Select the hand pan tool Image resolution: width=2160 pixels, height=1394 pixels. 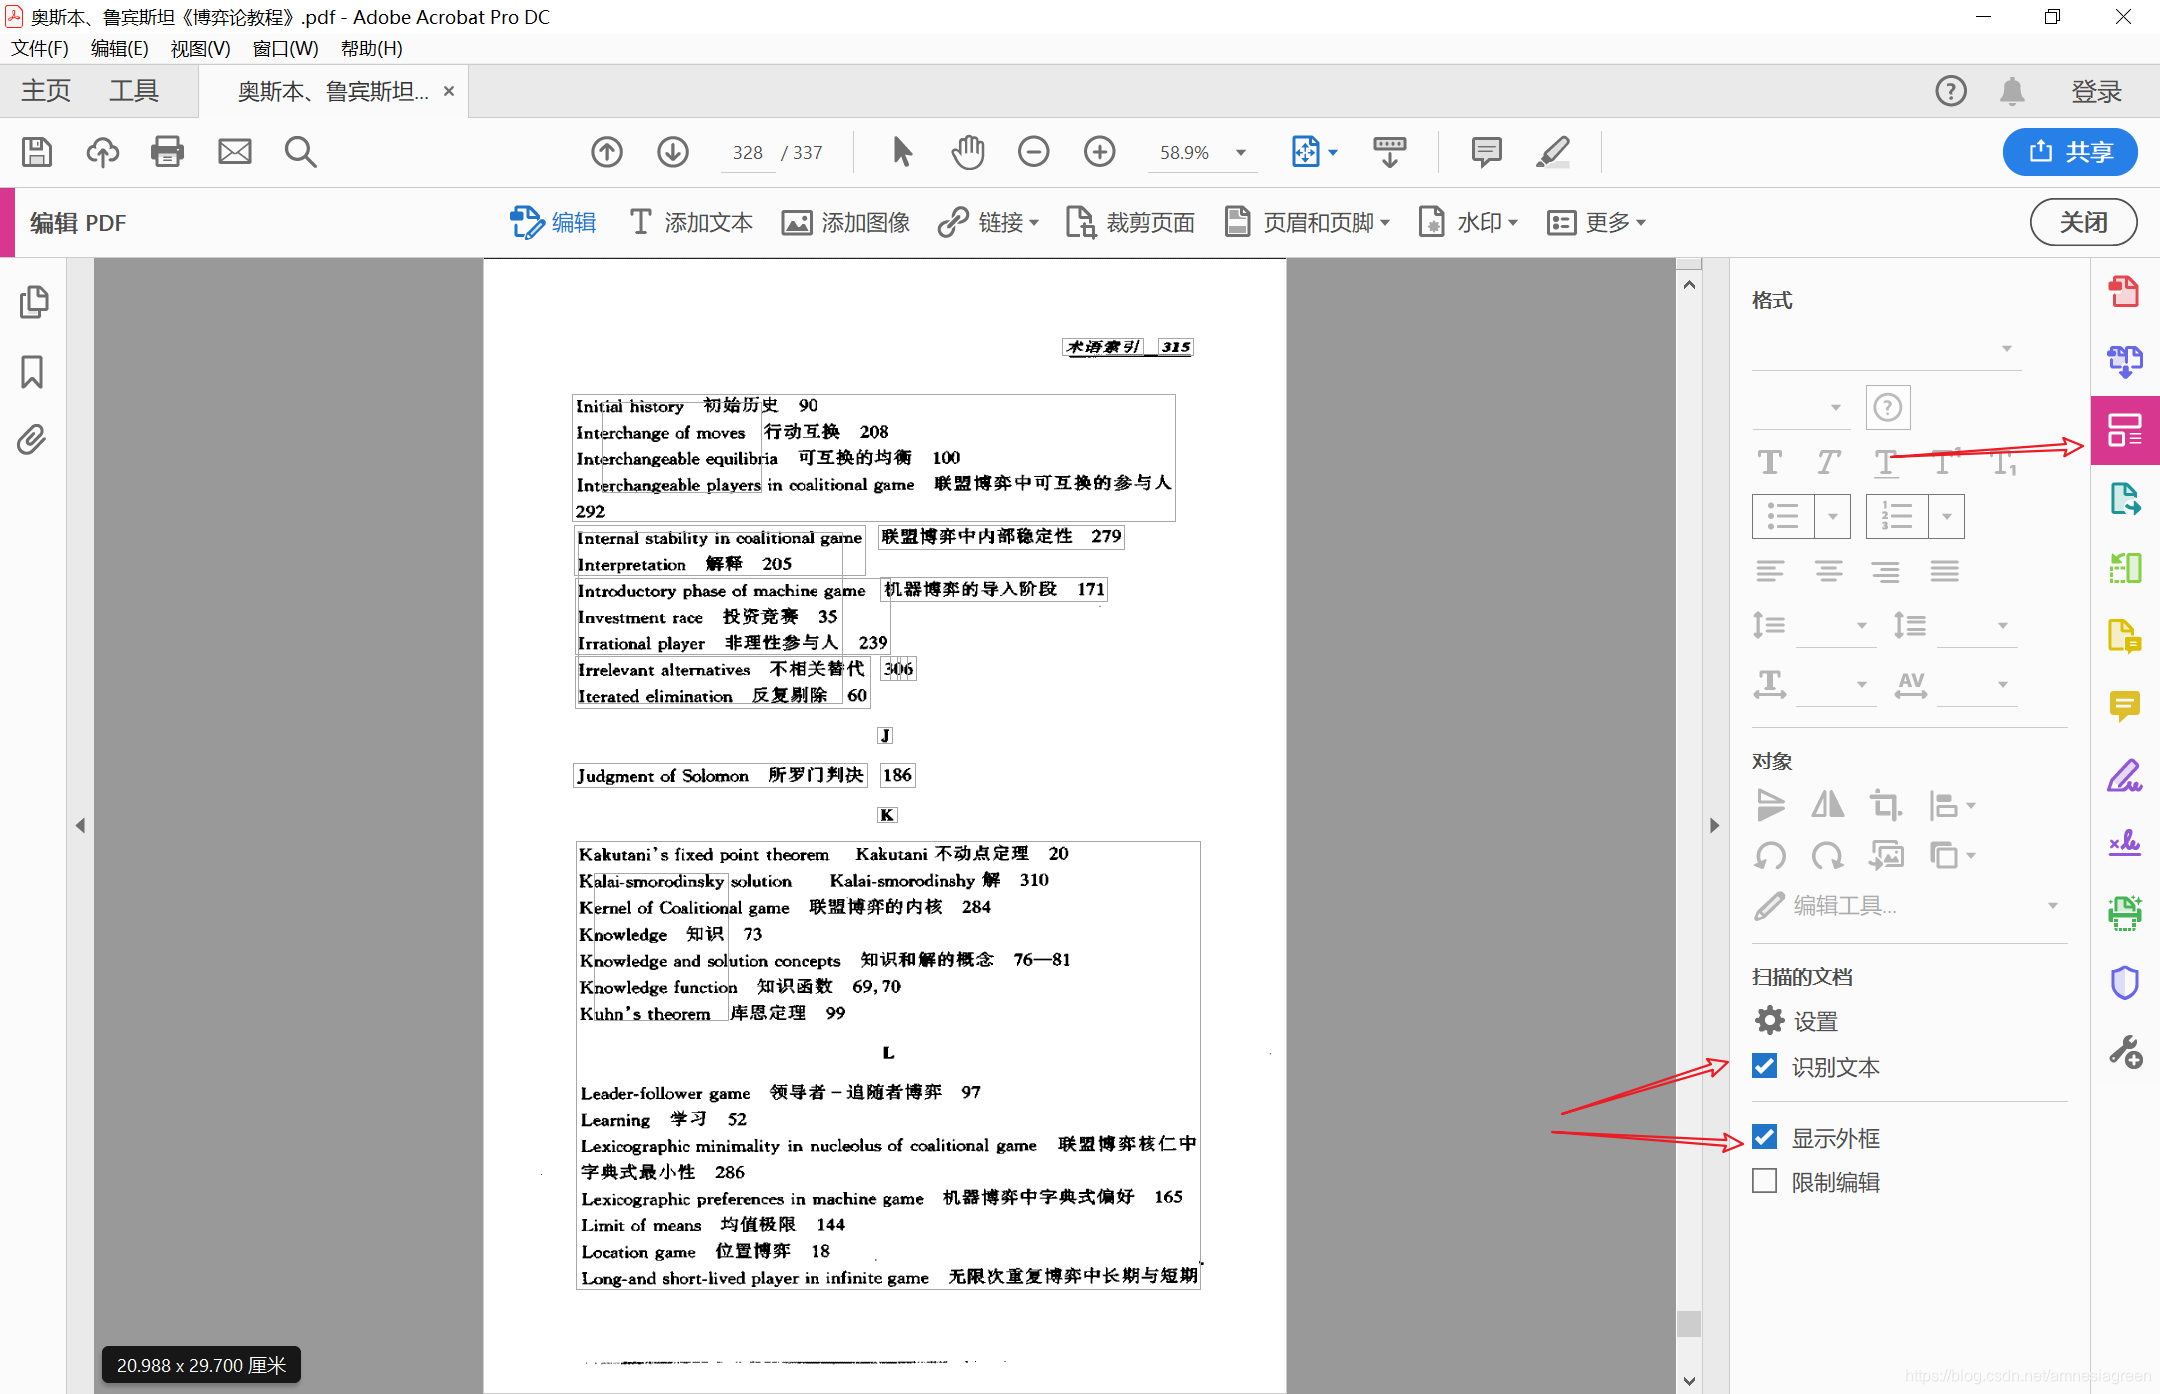tap(967, 152)
